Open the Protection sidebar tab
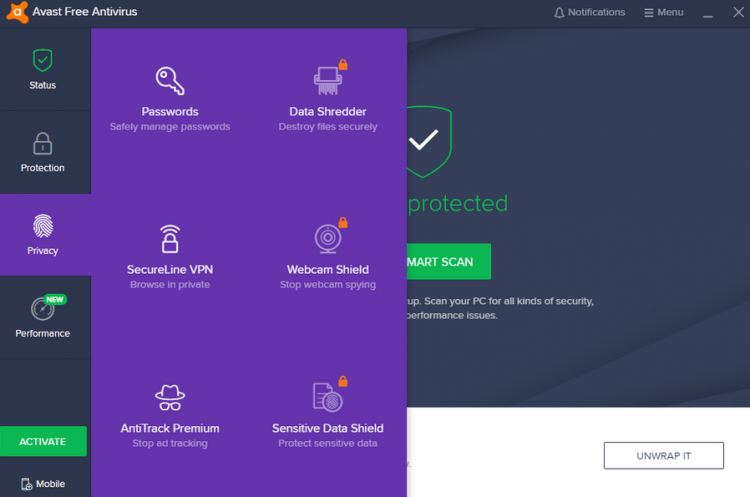 click(43, 152)
